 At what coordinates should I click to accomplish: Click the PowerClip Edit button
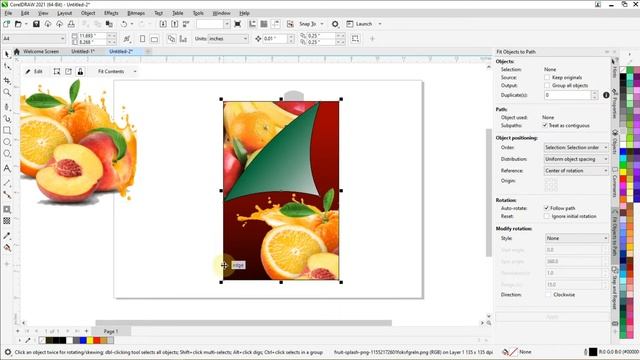(34, 71)
